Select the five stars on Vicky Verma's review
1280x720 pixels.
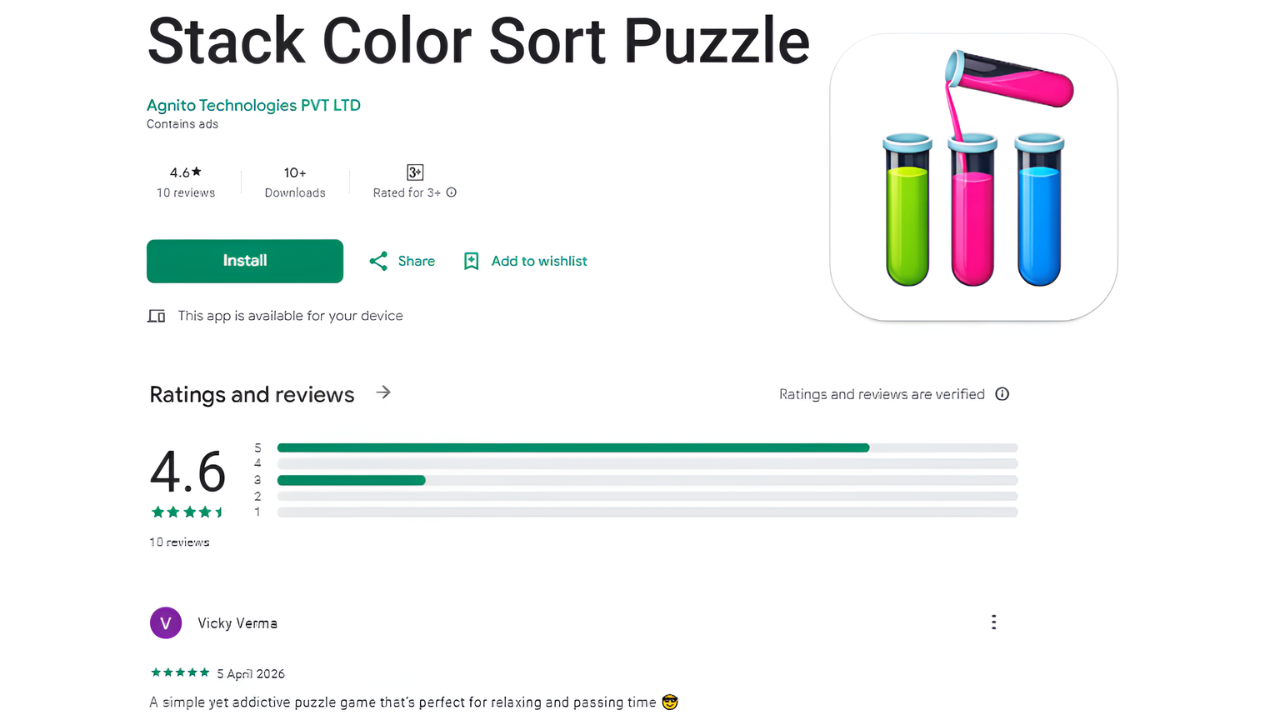(180, 673)
